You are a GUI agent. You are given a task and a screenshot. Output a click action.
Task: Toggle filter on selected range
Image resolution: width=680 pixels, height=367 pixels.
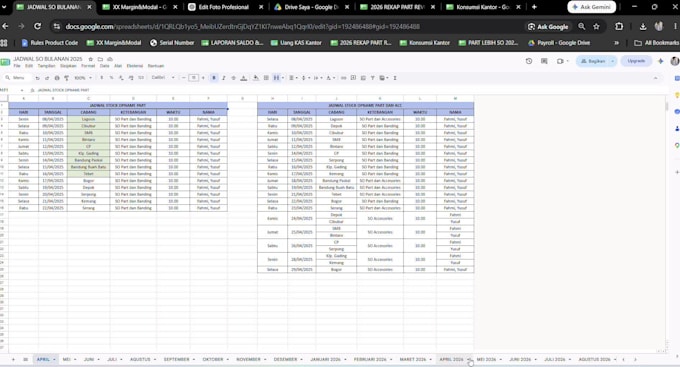click(373, 78)
